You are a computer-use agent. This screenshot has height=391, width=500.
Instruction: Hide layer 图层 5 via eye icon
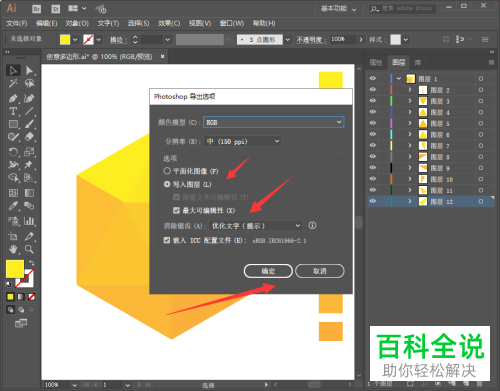click(373, 123)
